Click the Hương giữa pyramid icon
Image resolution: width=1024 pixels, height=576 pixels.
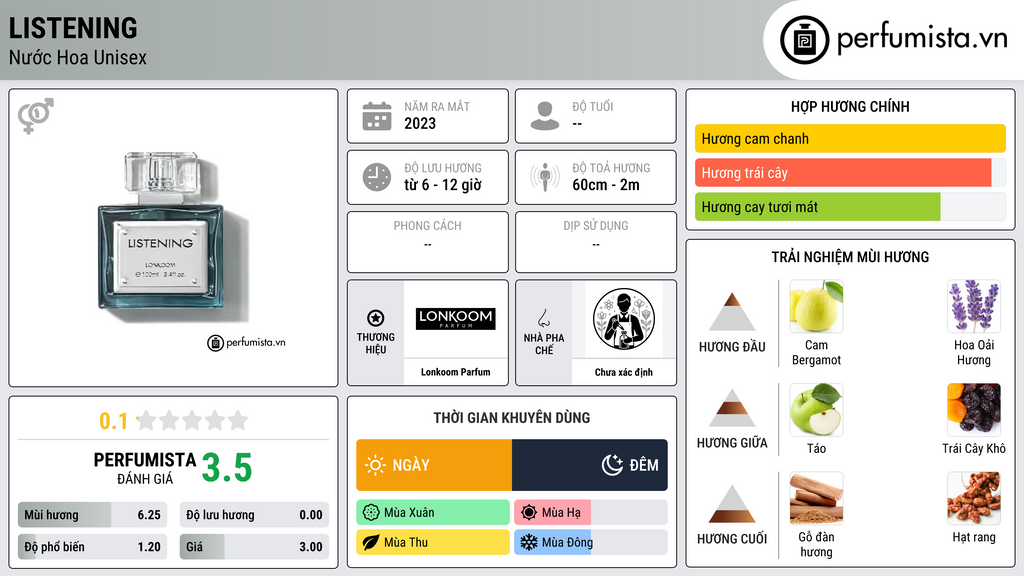click(732, 408)
